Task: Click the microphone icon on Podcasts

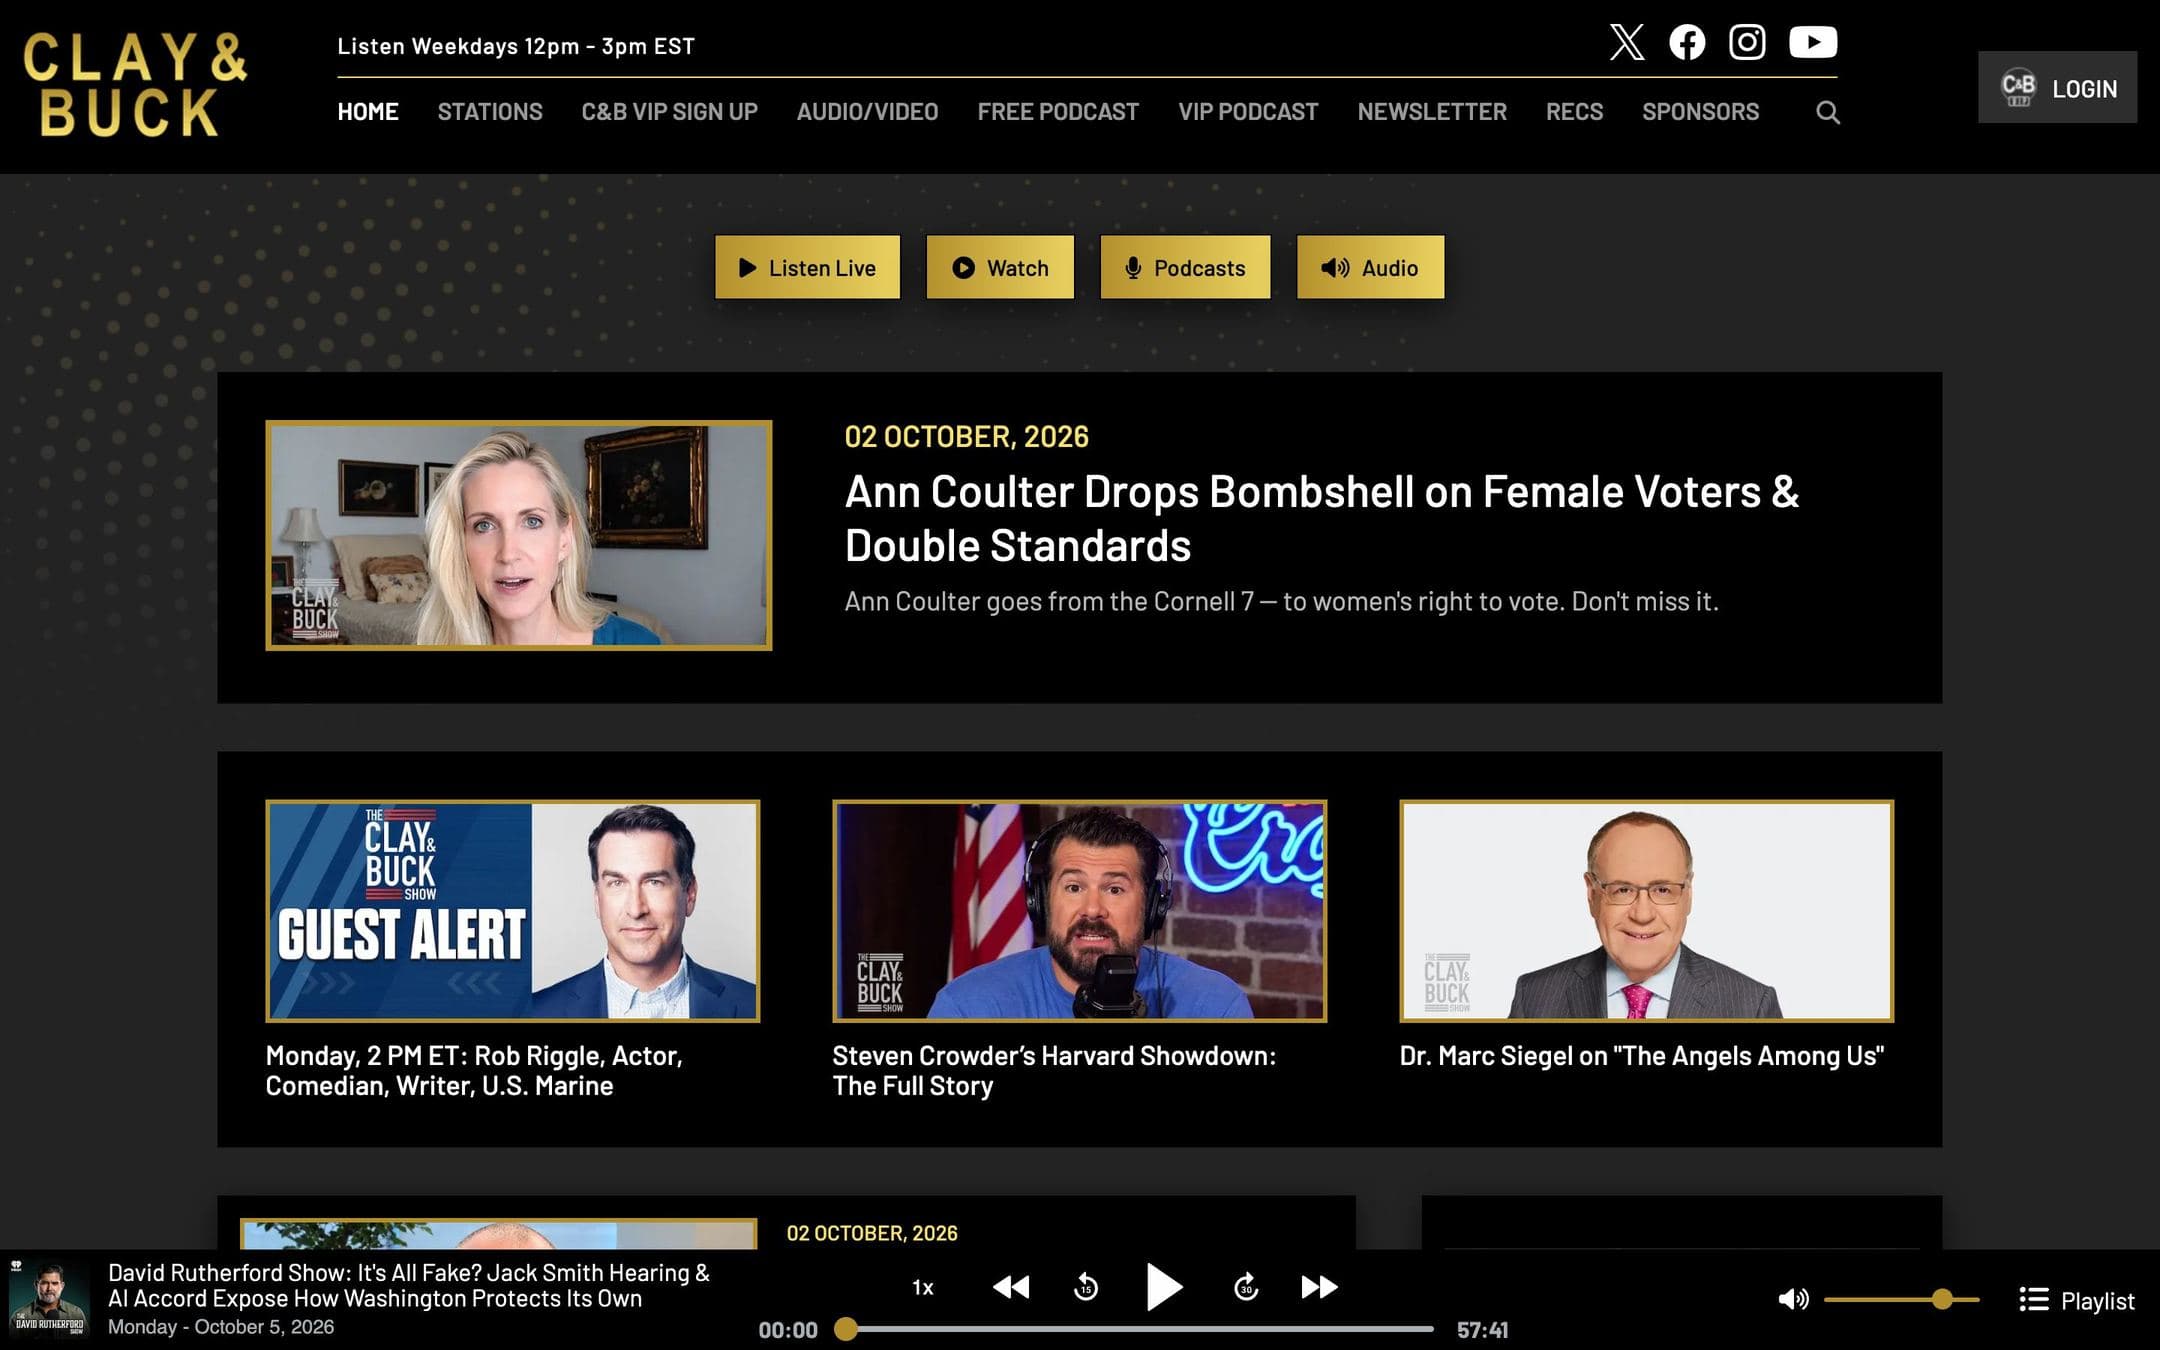Action: [x=1133, y=268]
